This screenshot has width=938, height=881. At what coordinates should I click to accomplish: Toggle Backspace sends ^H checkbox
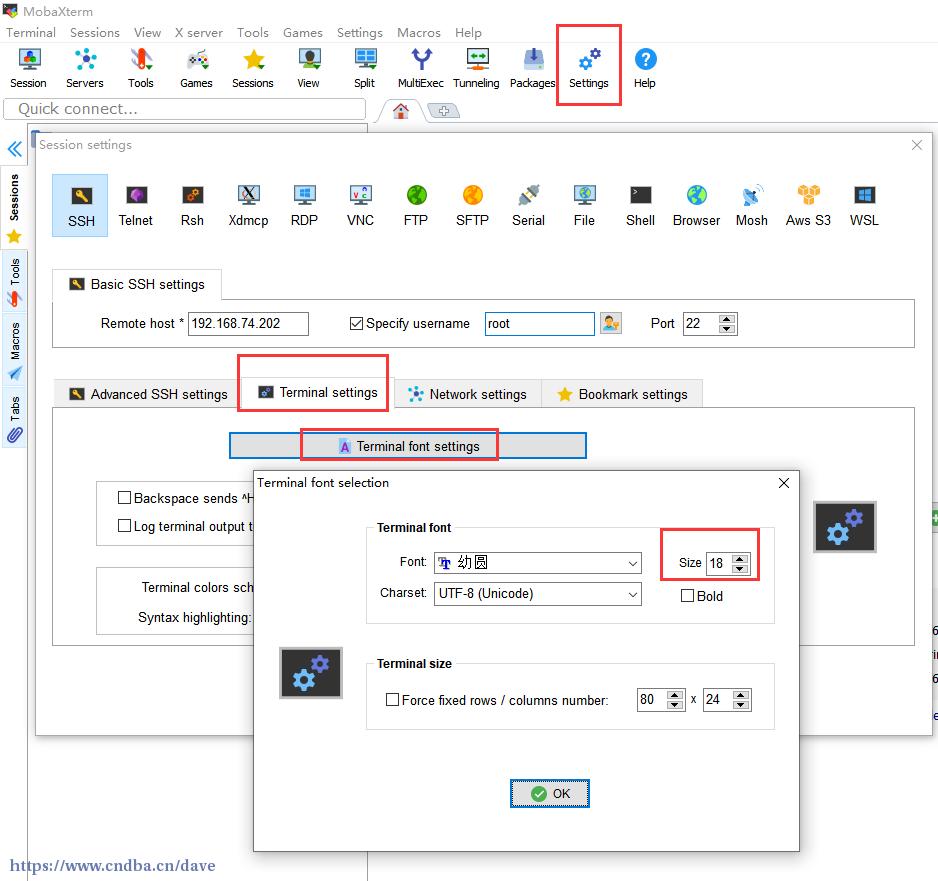point(124,498)
